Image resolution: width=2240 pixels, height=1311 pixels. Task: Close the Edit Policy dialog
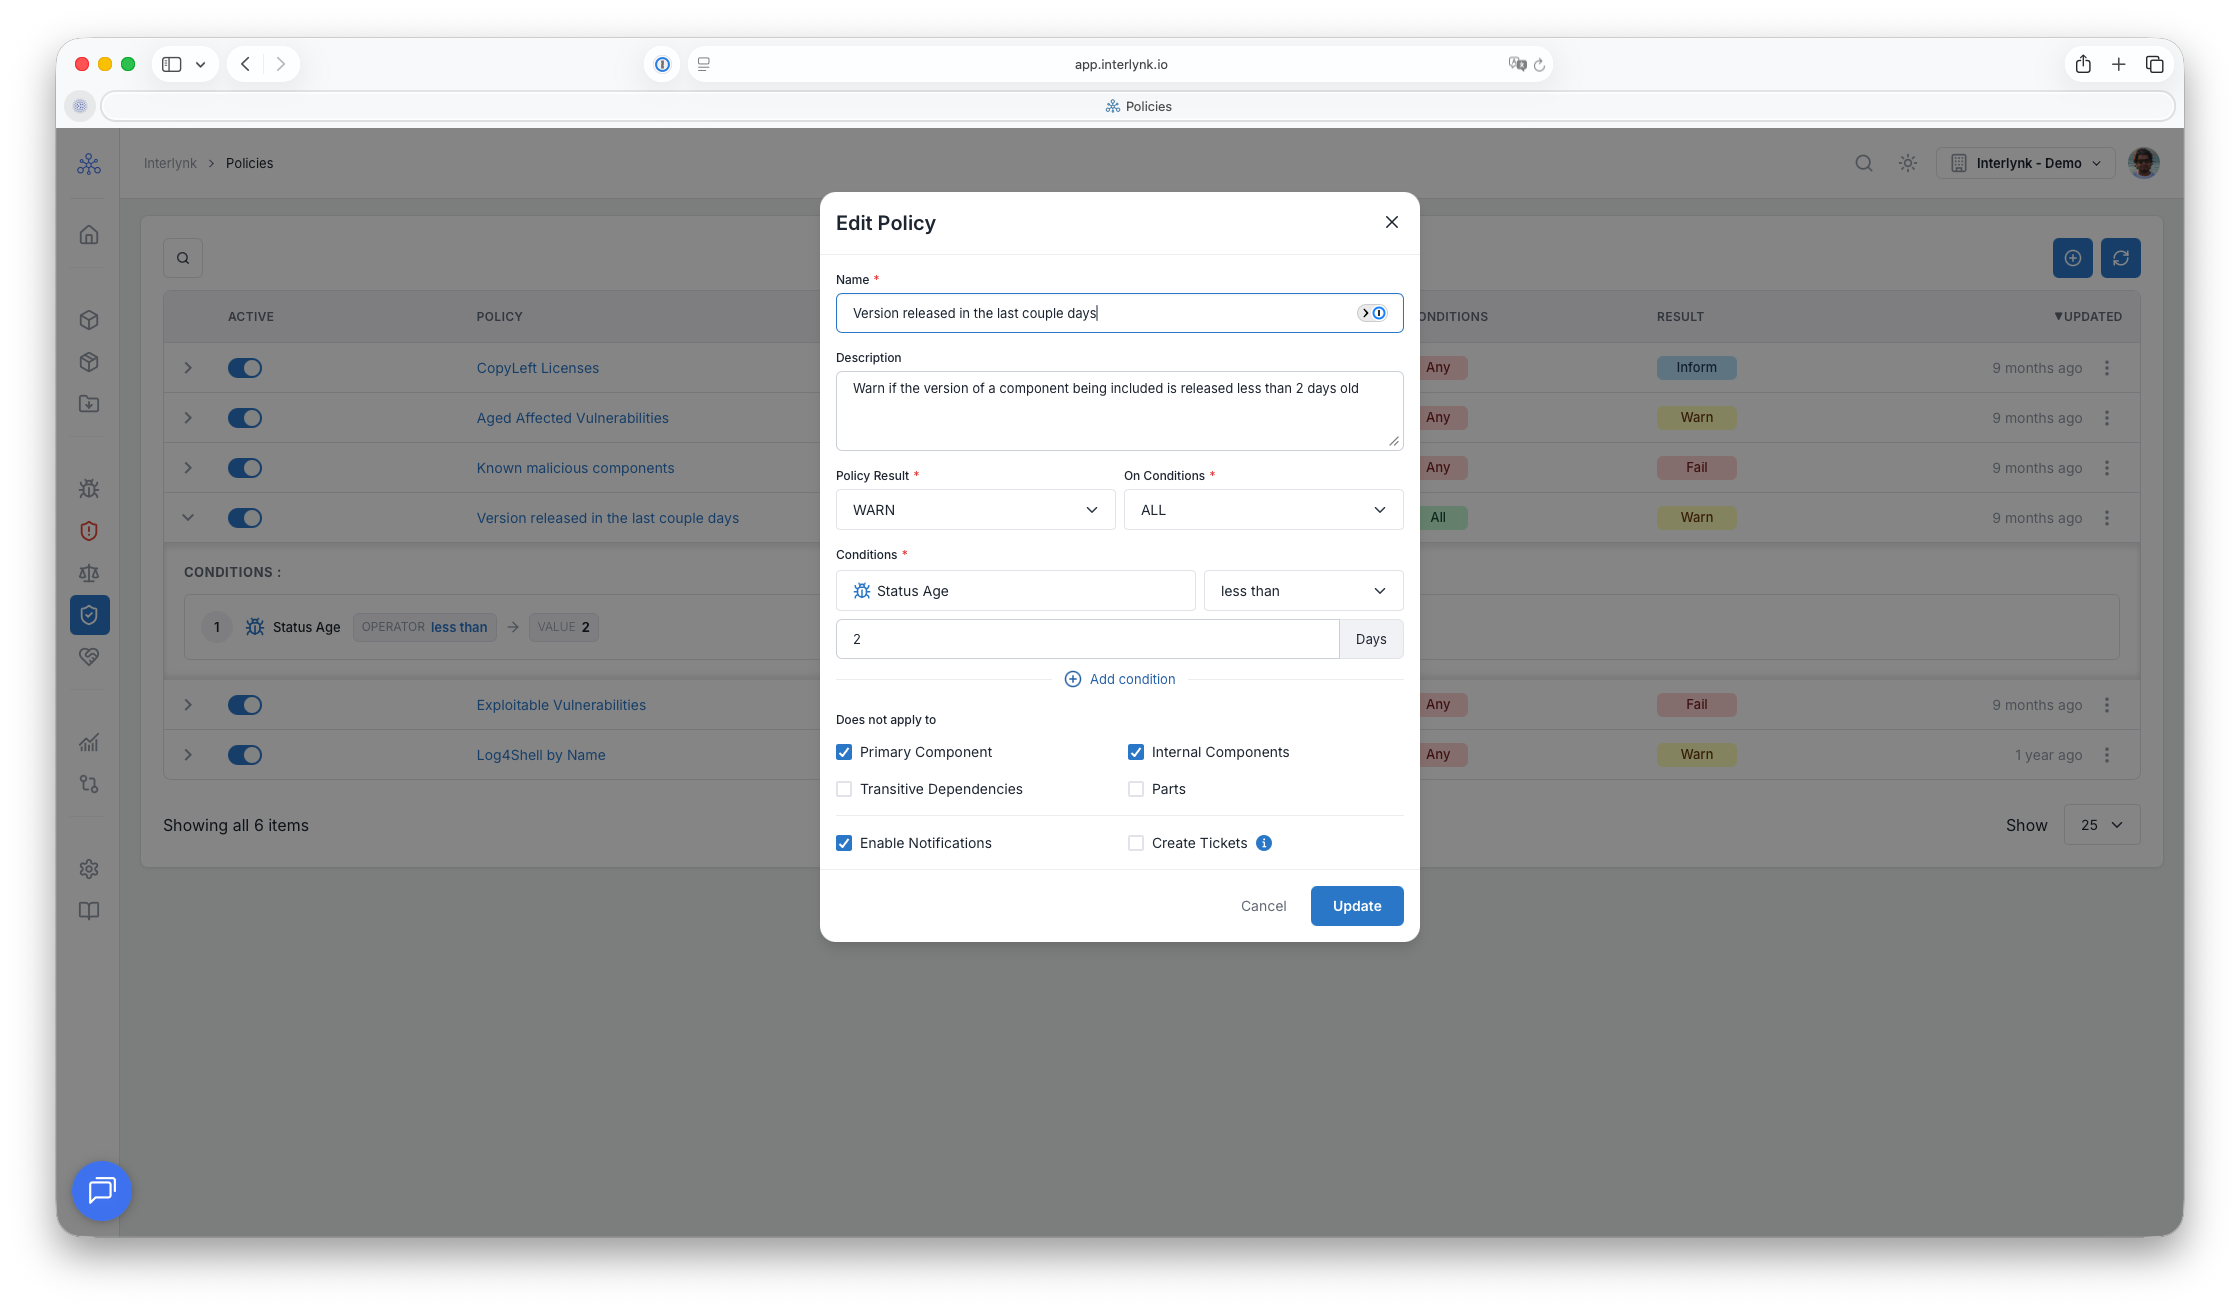tap(1391, 222)
